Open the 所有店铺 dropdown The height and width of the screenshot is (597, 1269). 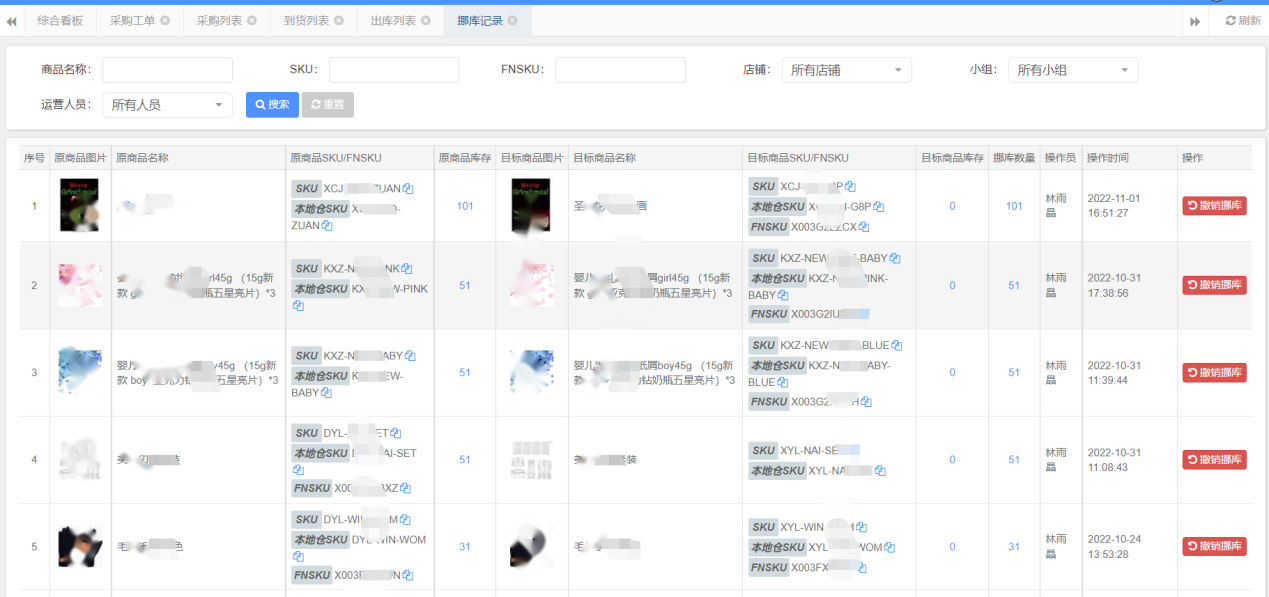click(846, 69)
